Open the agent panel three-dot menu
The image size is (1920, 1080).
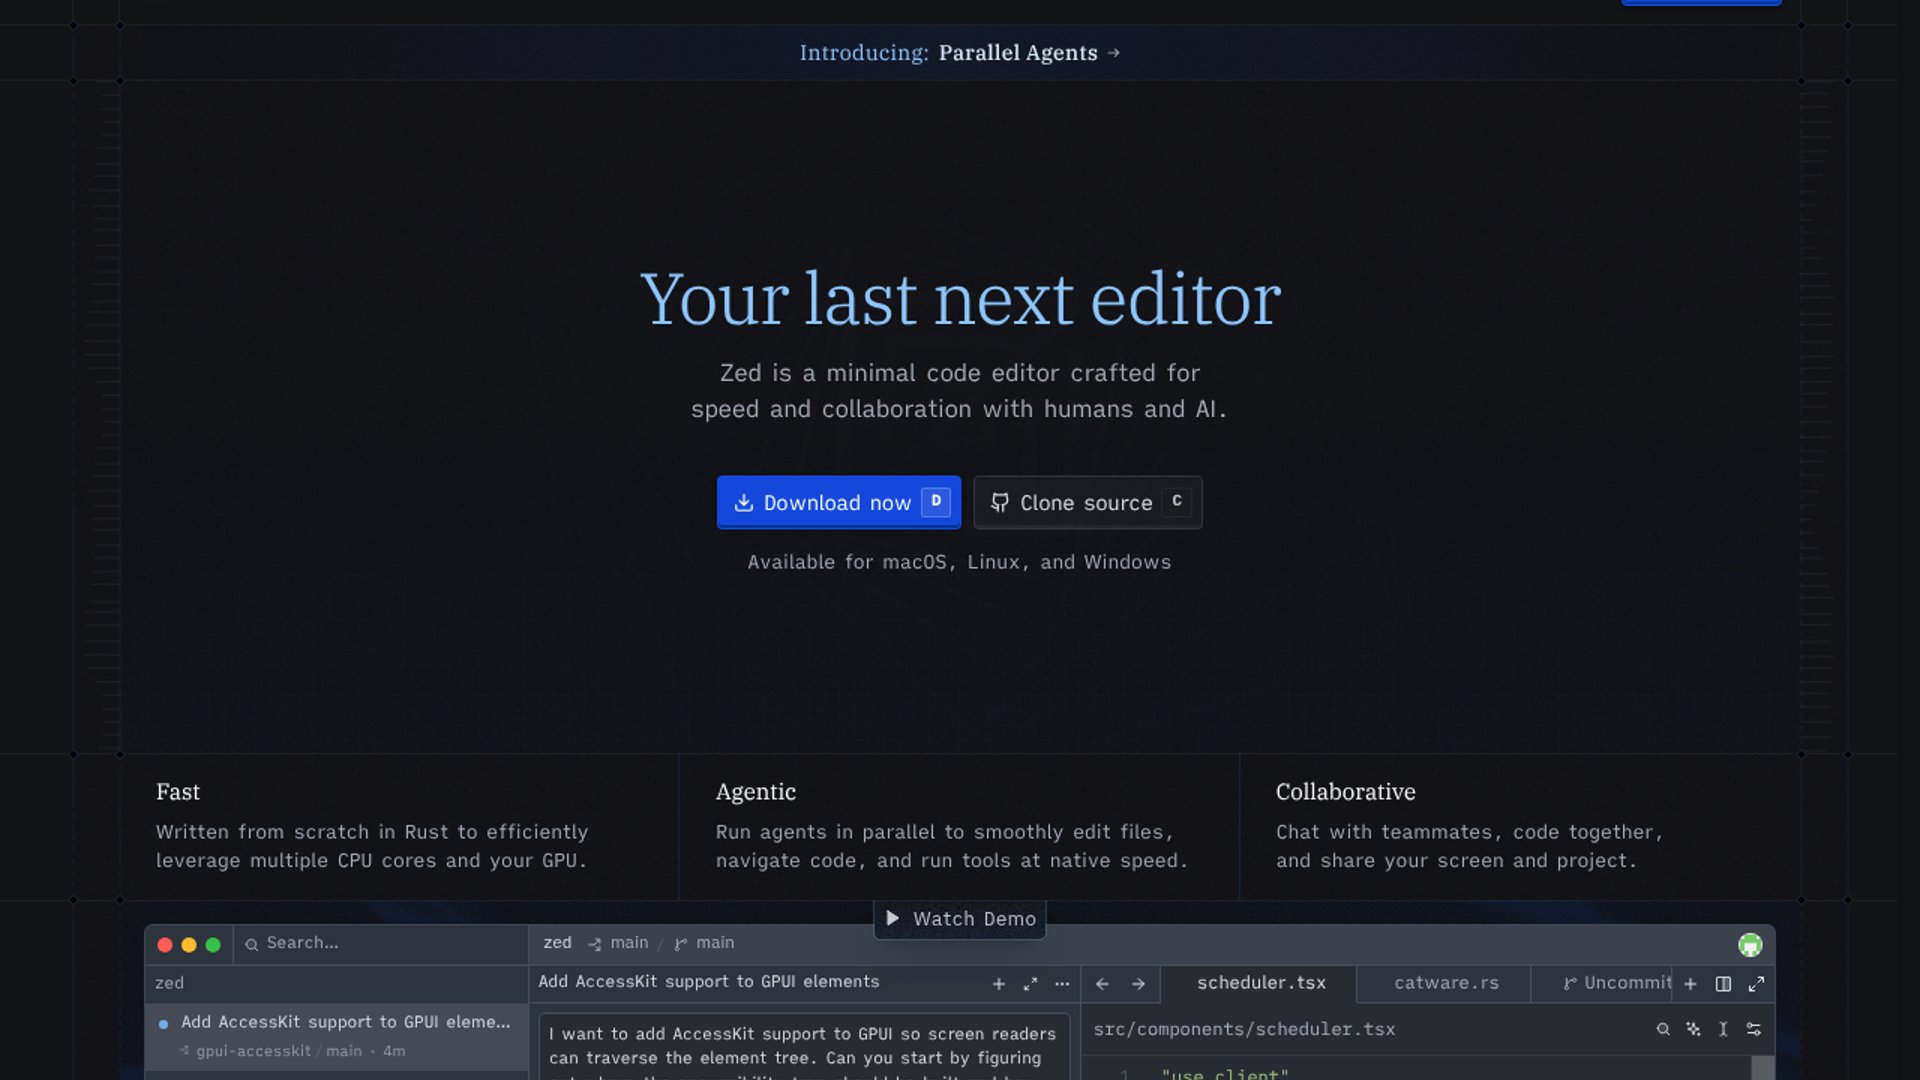(1062, 984)
